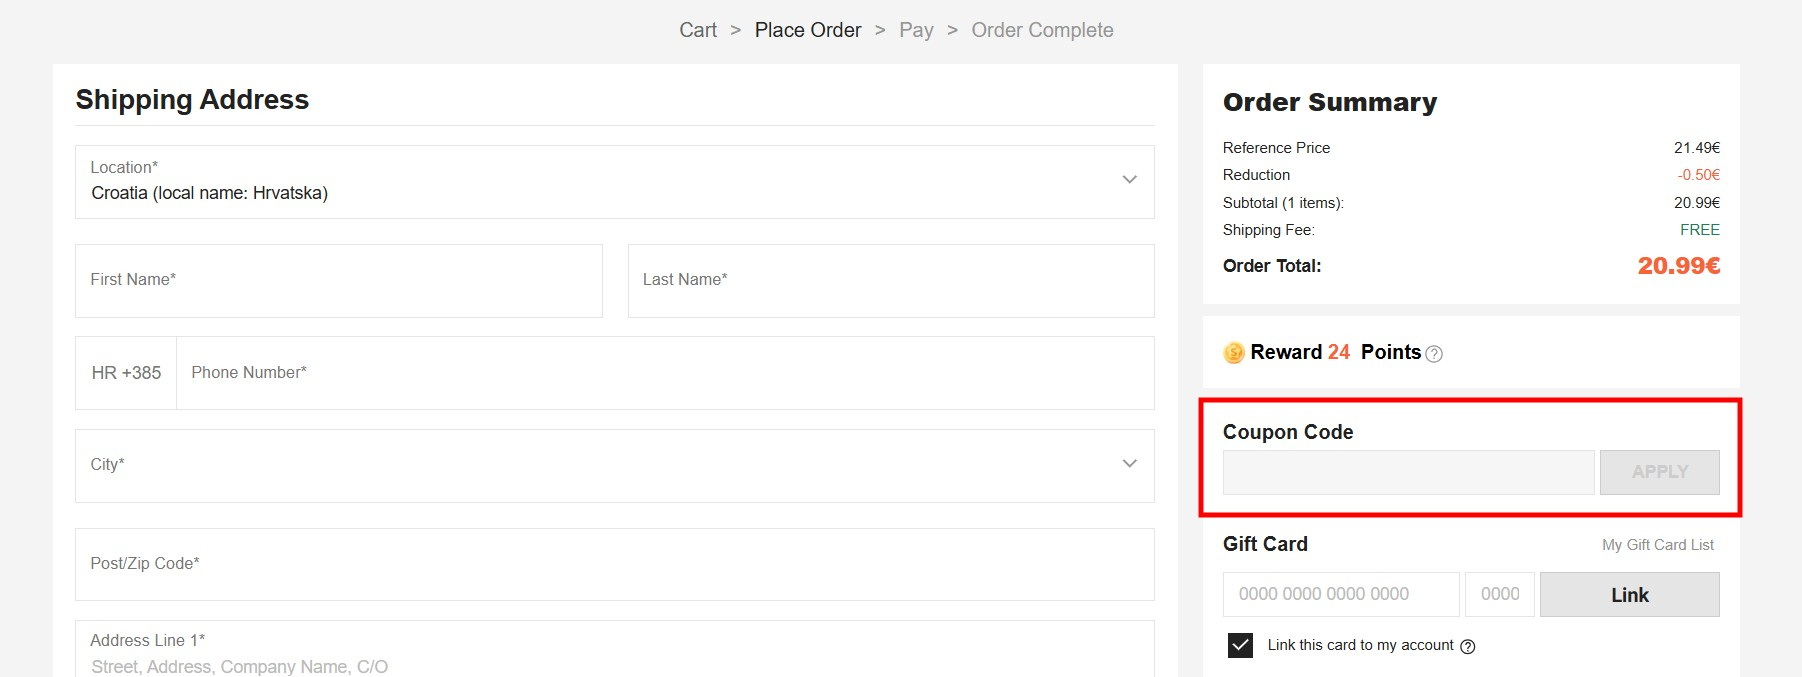Open My Gift Card List link
The image size is (1802, 677).
pos(1658,545)
